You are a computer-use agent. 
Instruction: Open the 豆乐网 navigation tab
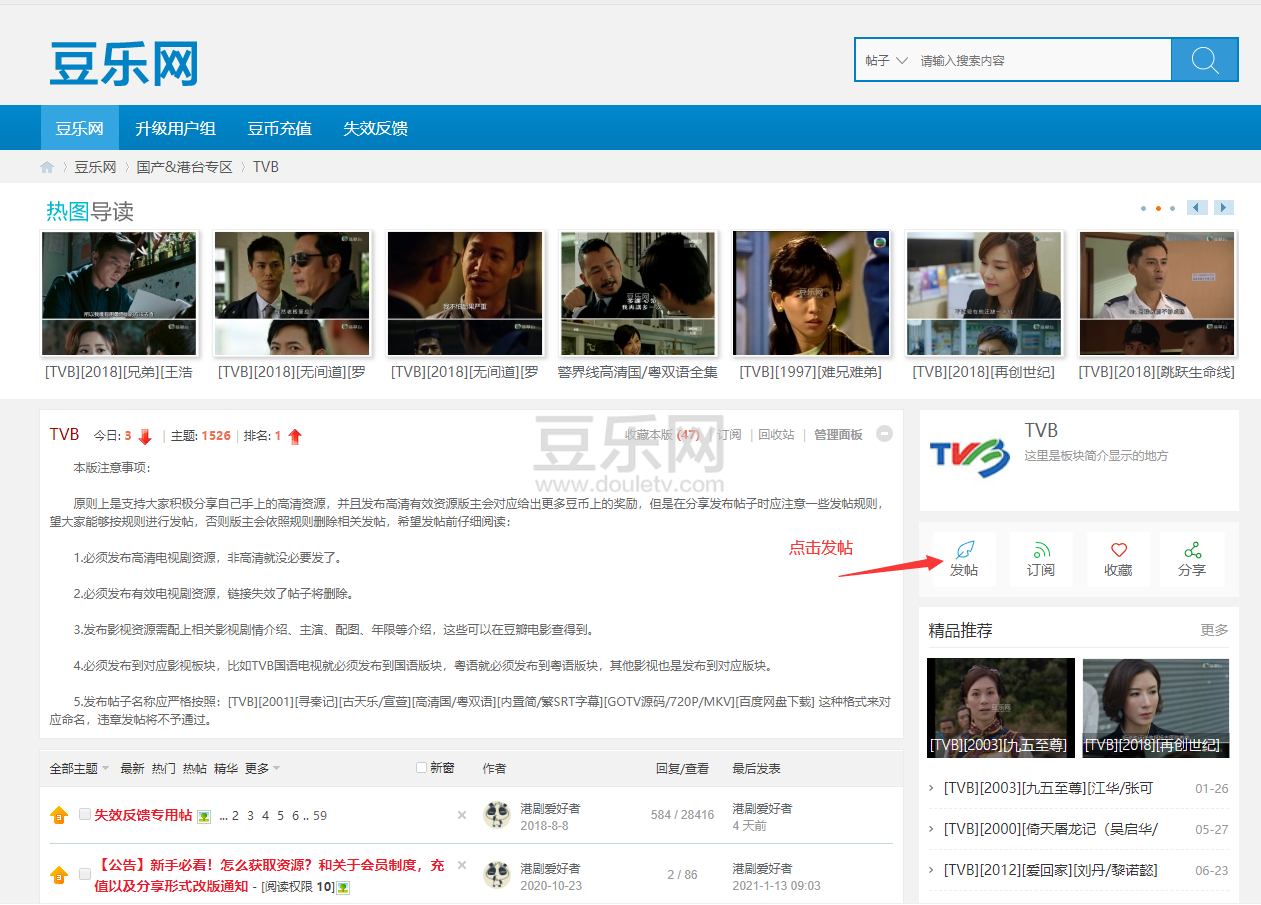(80, 128)
